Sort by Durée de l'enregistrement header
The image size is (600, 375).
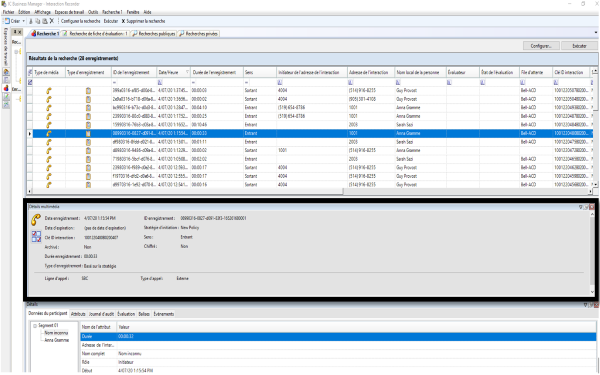point(217,72)
